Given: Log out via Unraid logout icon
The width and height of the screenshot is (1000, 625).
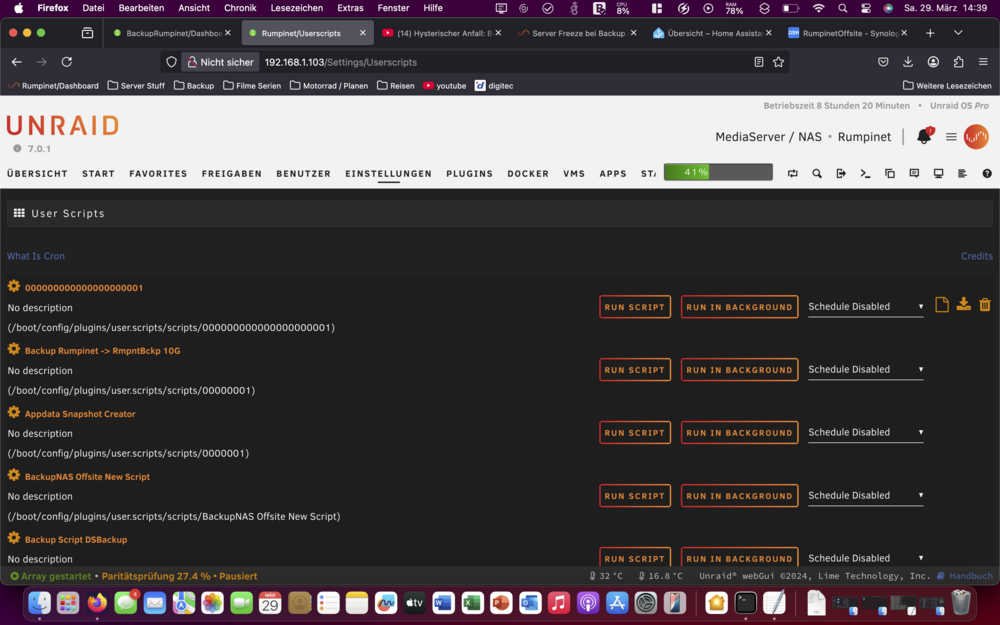Looking at the screenshot, I should [841, 173].
